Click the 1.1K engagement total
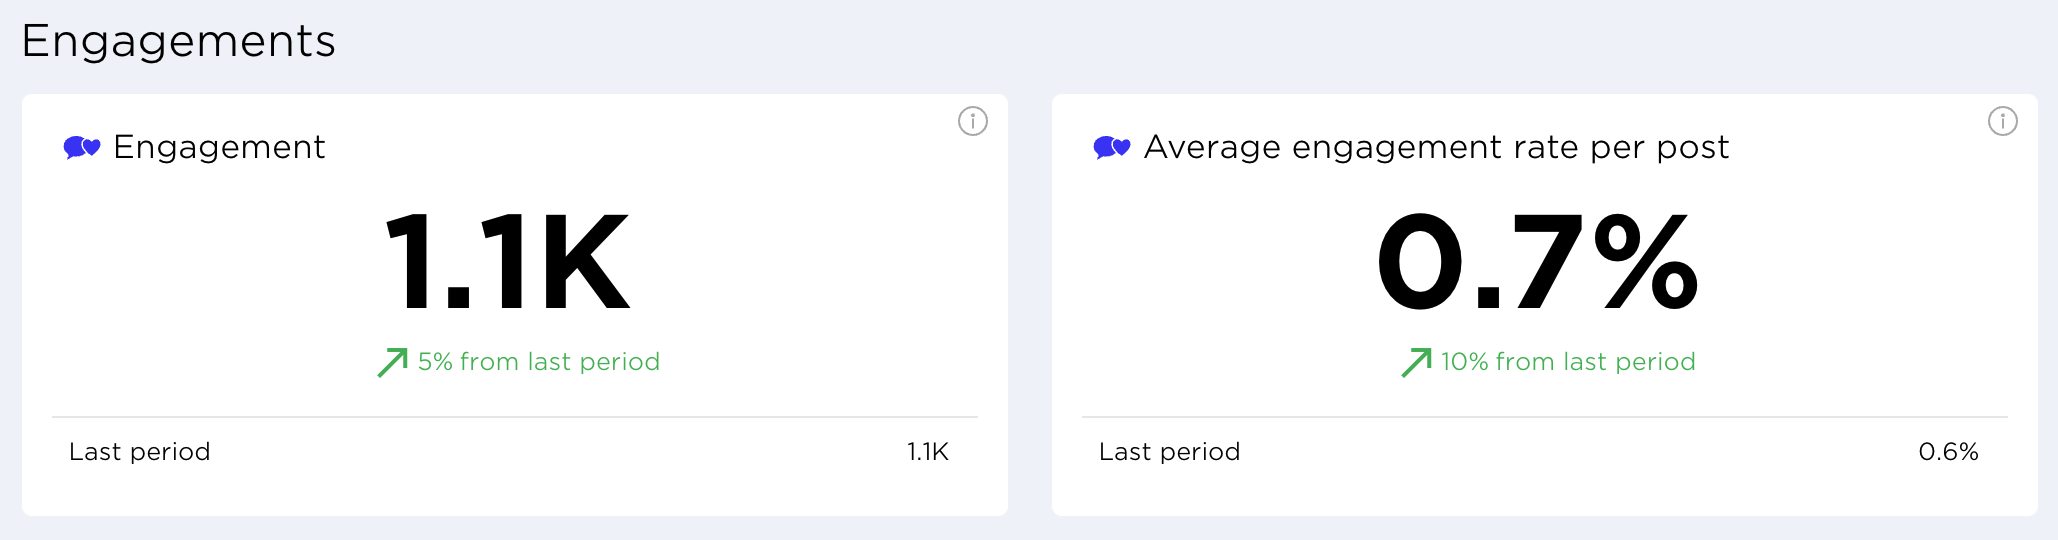Screen dimensions: 2058x540 (x=508, y=262)
